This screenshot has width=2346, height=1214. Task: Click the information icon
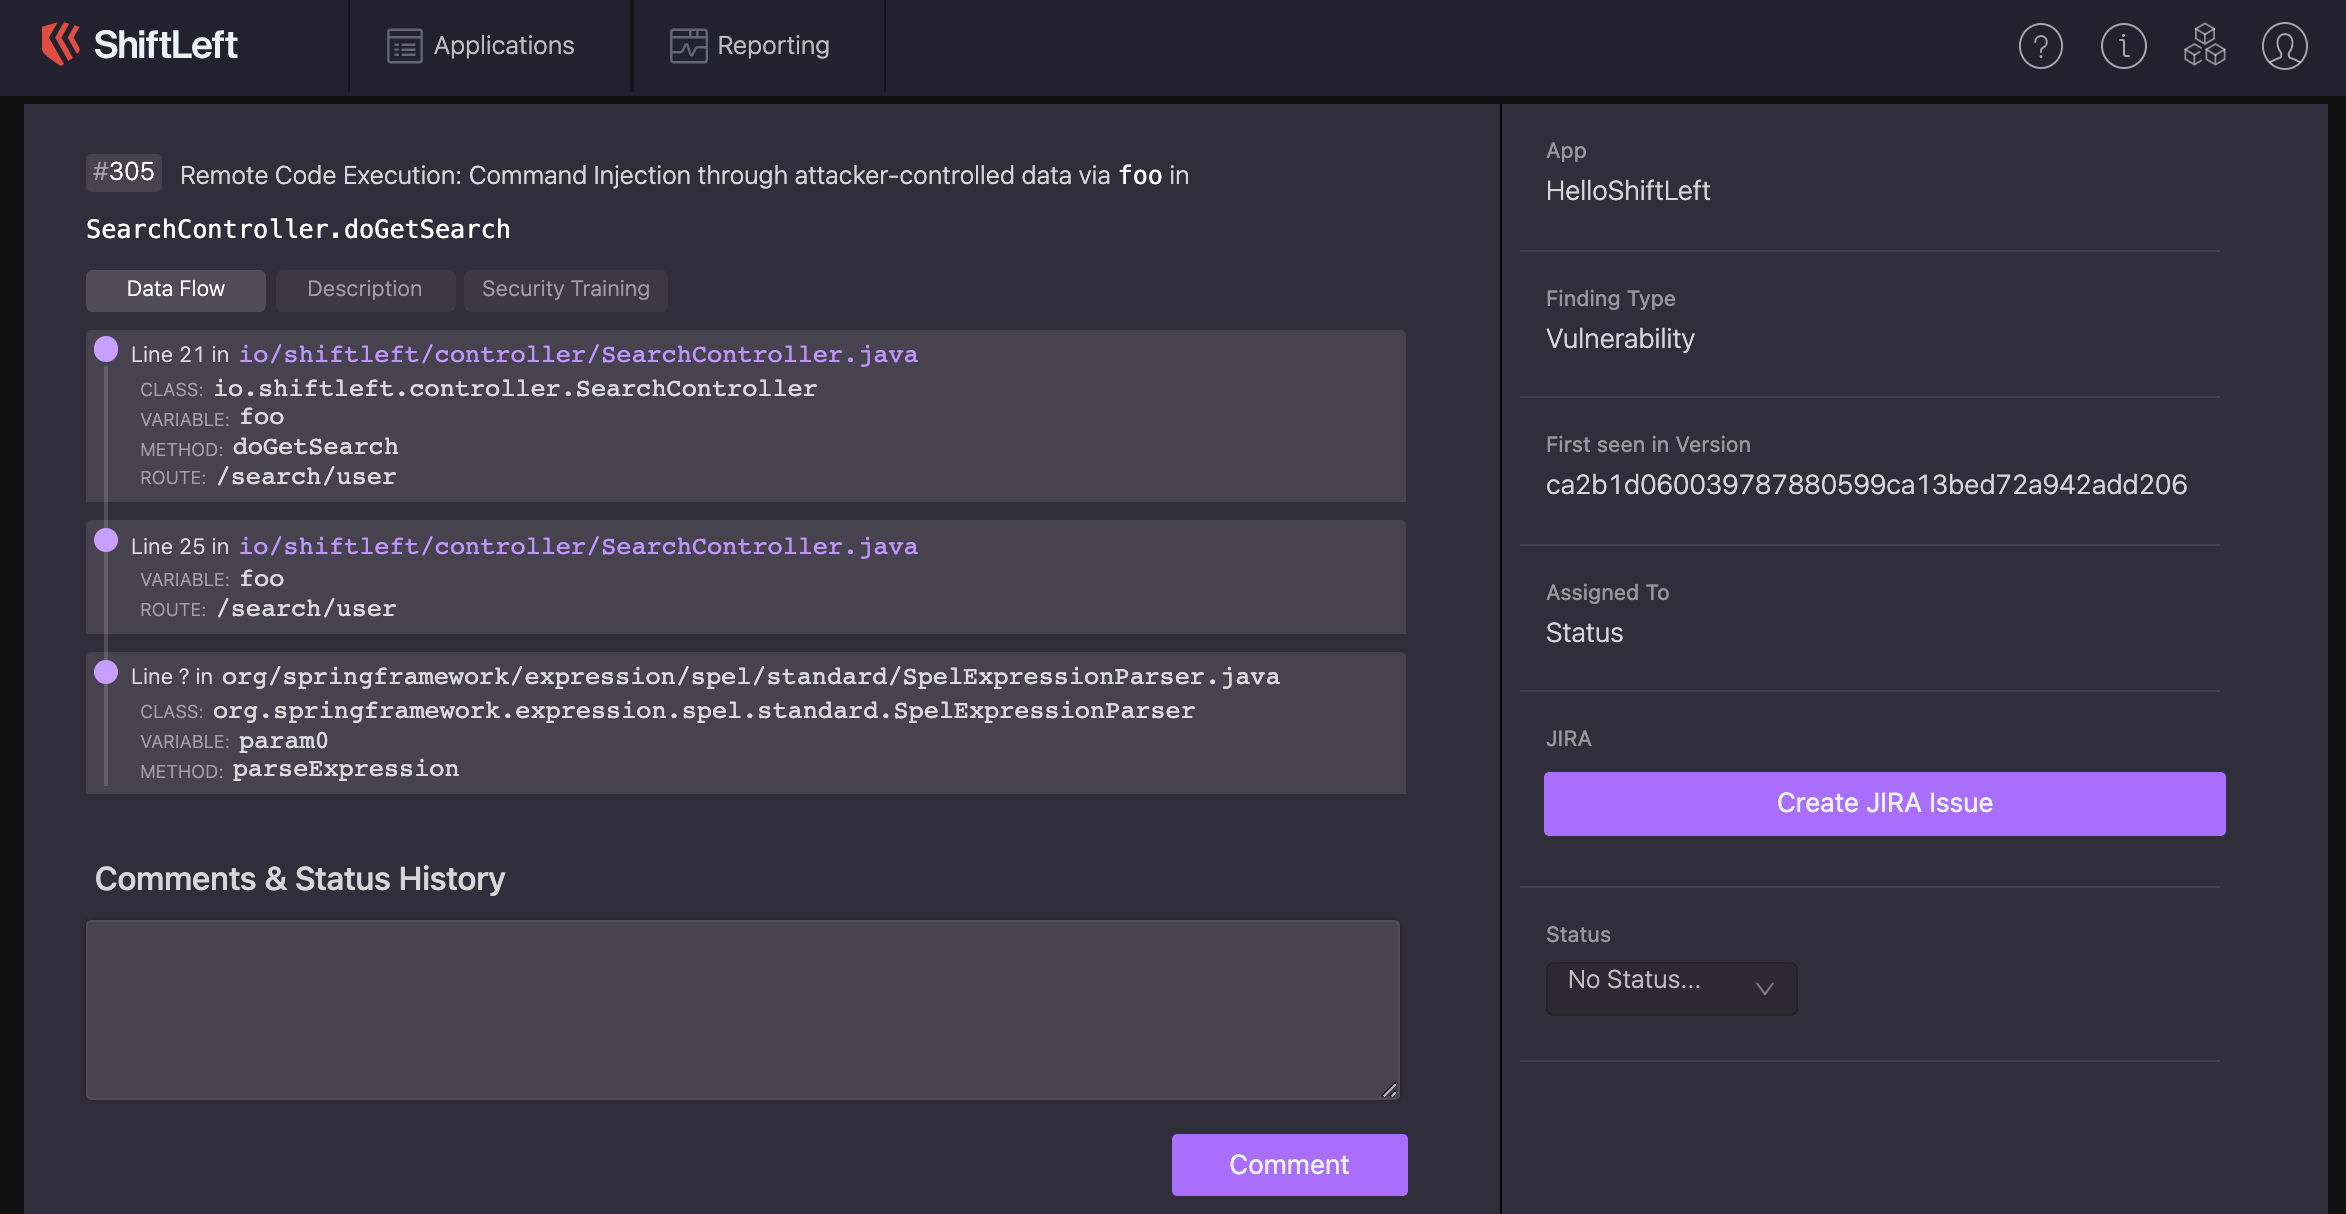tap(2122, 43)
